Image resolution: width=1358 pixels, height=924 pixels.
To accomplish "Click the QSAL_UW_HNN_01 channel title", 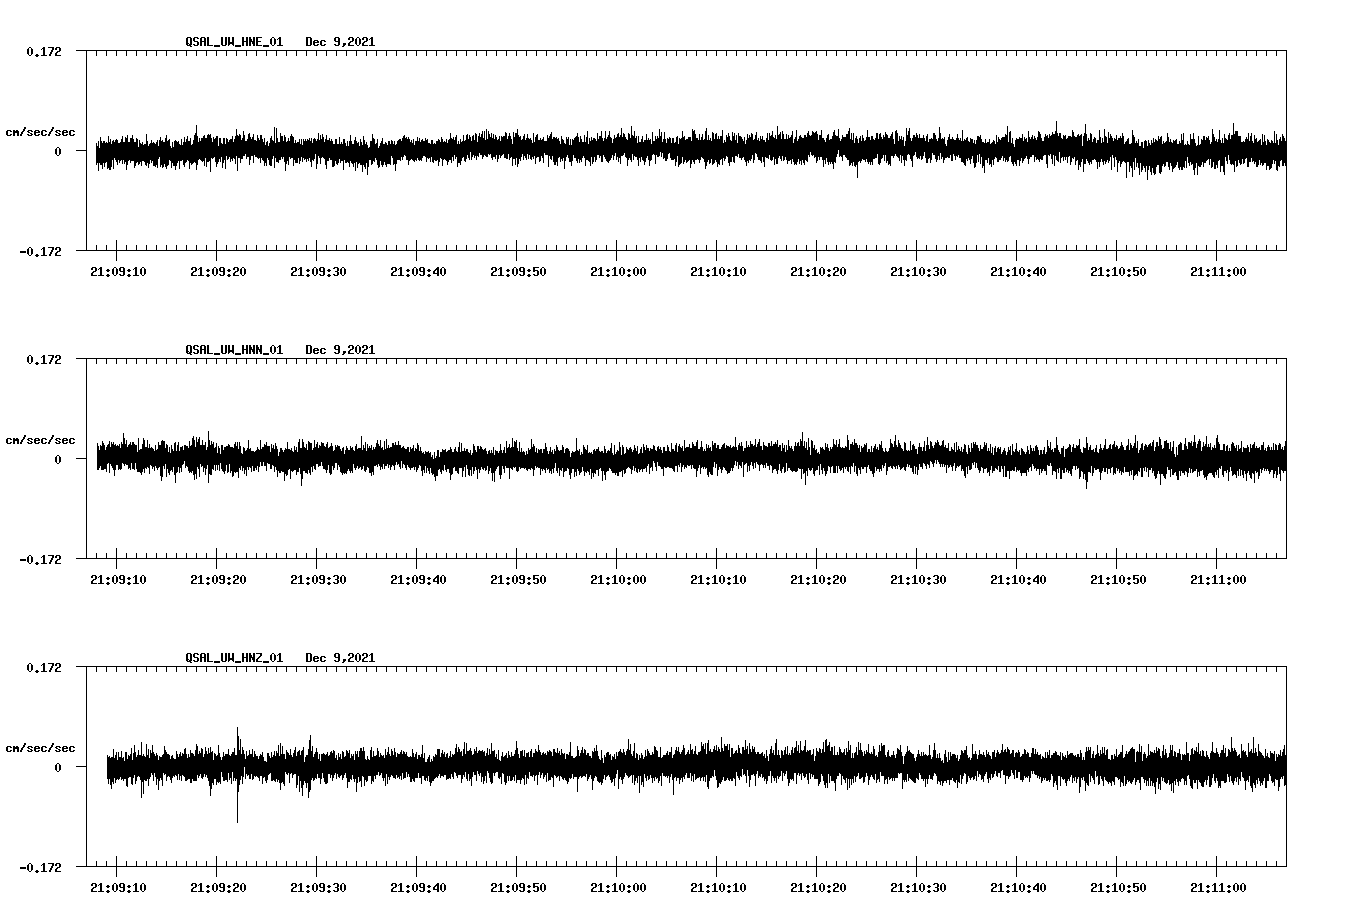I will click(x=234, y=350).
